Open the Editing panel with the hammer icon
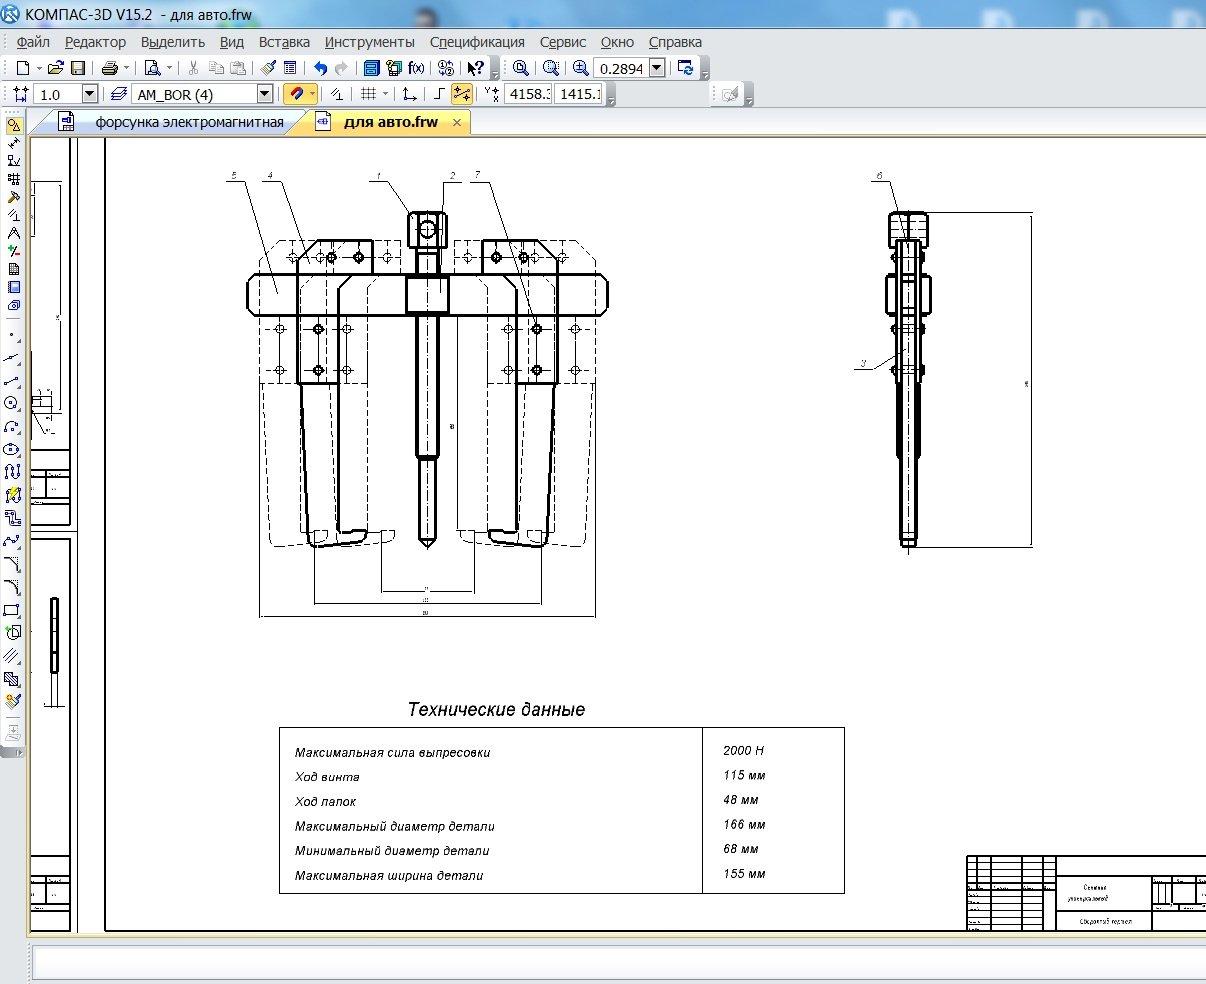This screenshot has width=1206, height=984. [14, 197]
